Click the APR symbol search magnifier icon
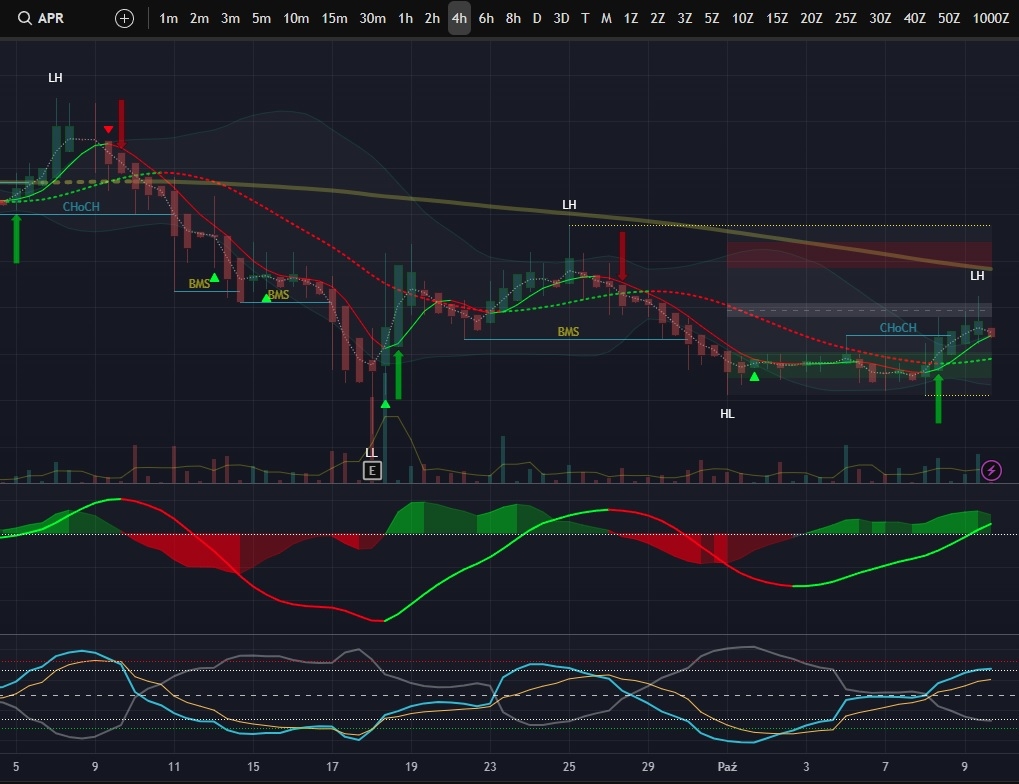Screen dimensions: 1019x784 [24, 18]
